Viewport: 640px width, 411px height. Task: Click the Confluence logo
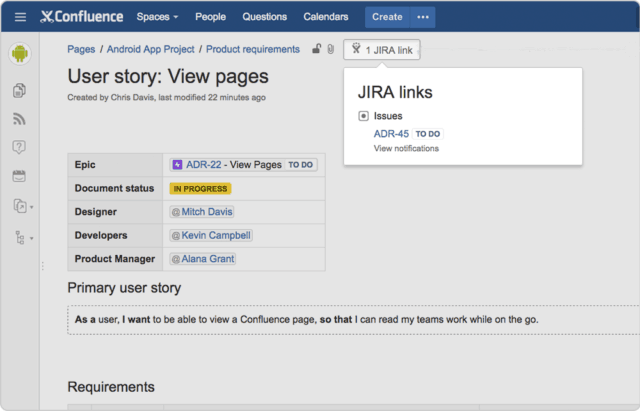(82, 17)
